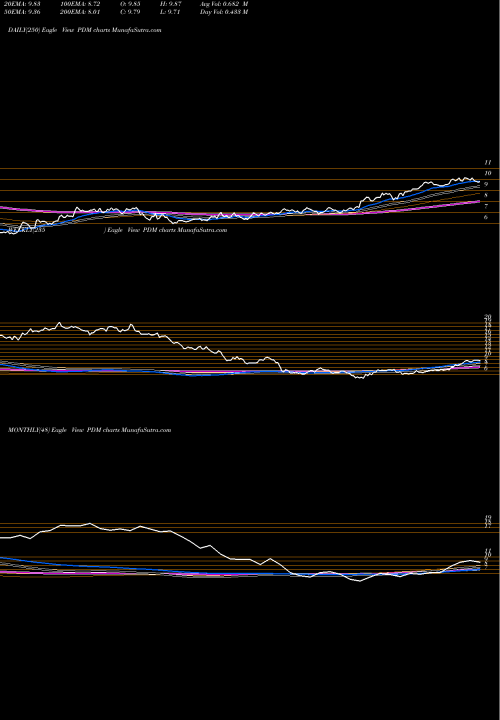Click the '10' price label on daily chart
This screenshot has height=720, width=500.
pyautogui.click(x=488, y=173)
